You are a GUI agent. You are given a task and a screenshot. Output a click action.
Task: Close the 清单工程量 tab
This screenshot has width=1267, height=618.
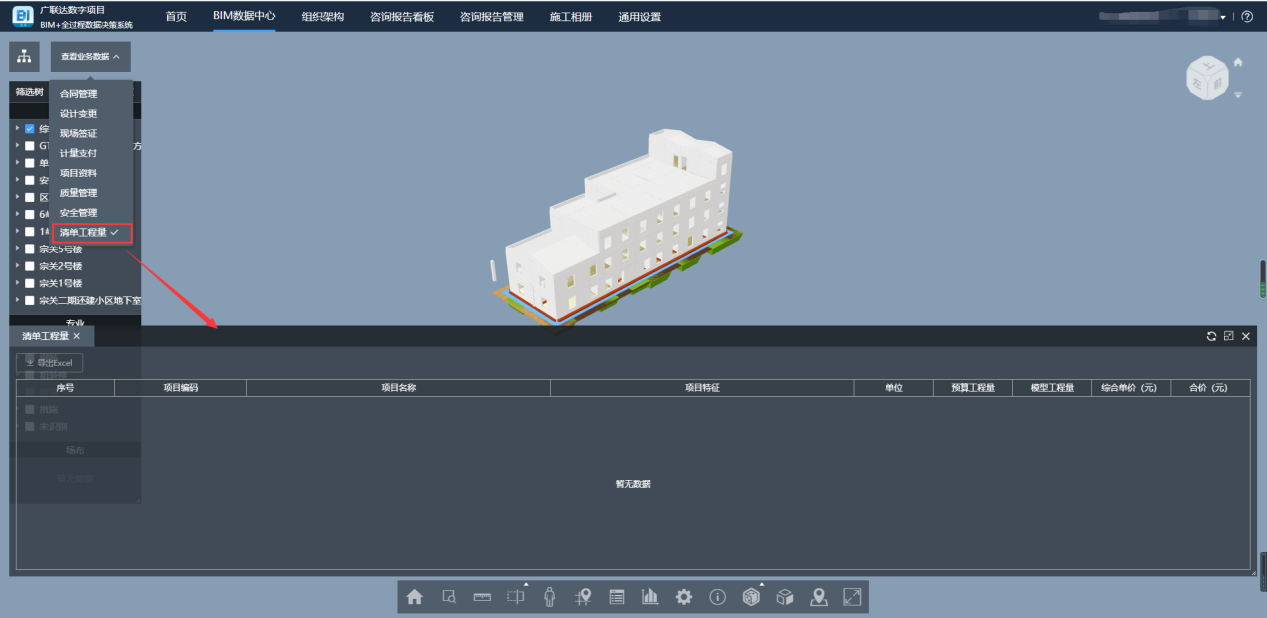(77, 336)
